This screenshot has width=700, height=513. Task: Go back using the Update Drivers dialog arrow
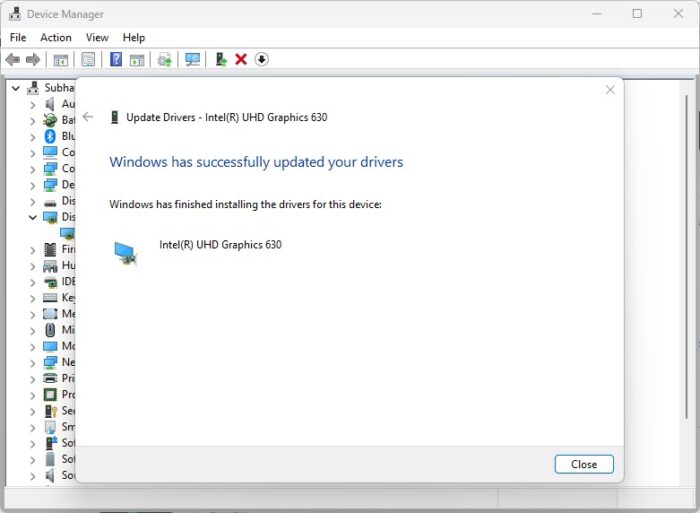[x=88, y=117]
